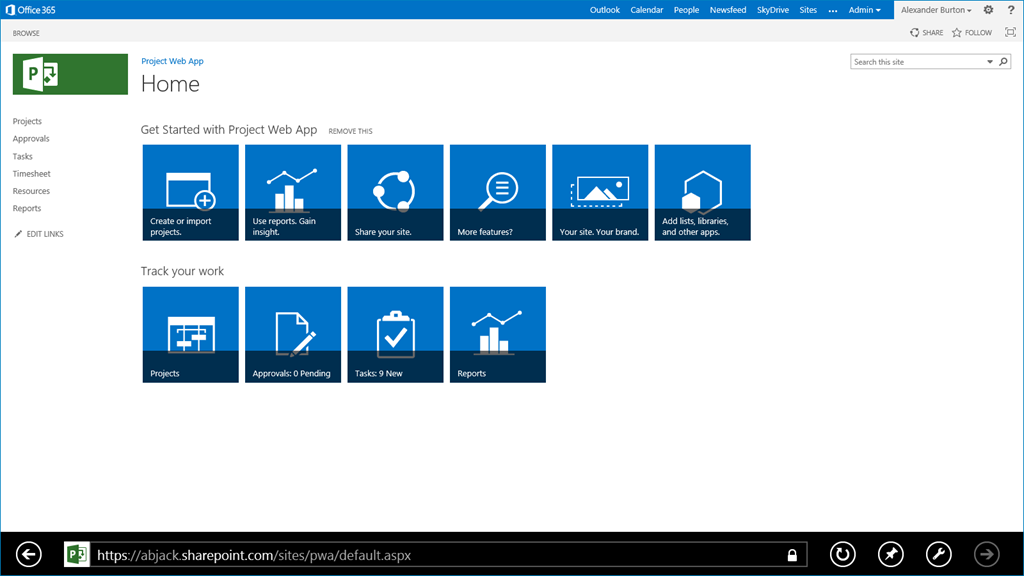The height and width of the screenshot is (576, 1024).
Task: Click the pencil icon beside EDIT LINKS
Action: (x=18, y=234)
